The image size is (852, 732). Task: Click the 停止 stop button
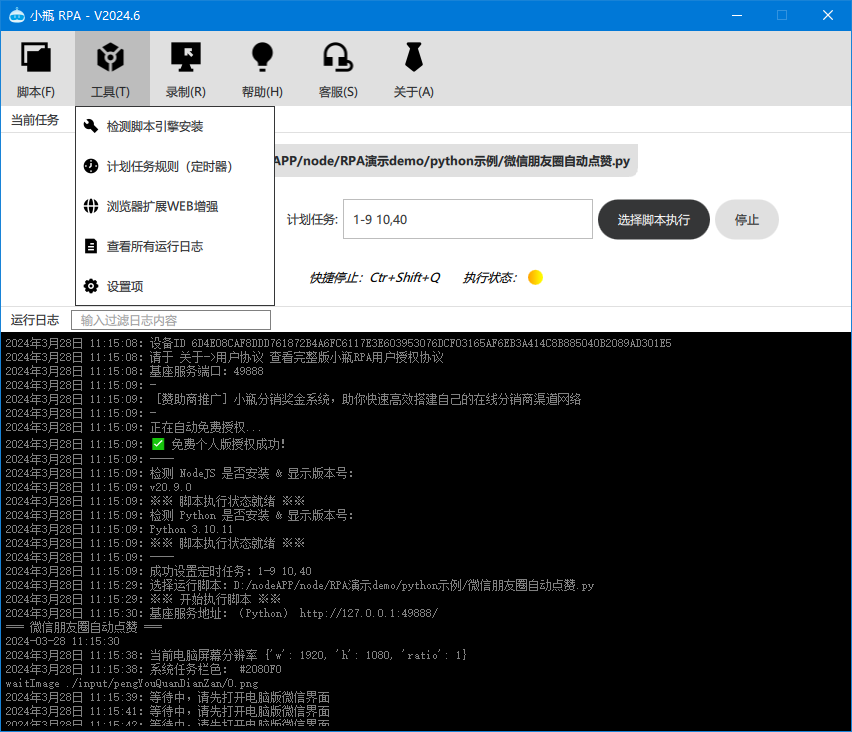pyautogui.click(x=747, y=220)
